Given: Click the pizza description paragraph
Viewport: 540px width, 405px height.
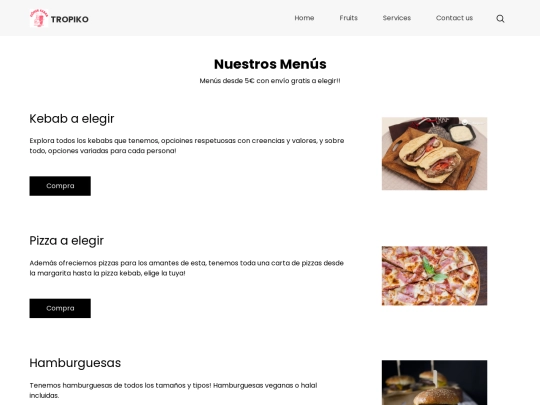Looking at the screenshot, I should point(186,268).
